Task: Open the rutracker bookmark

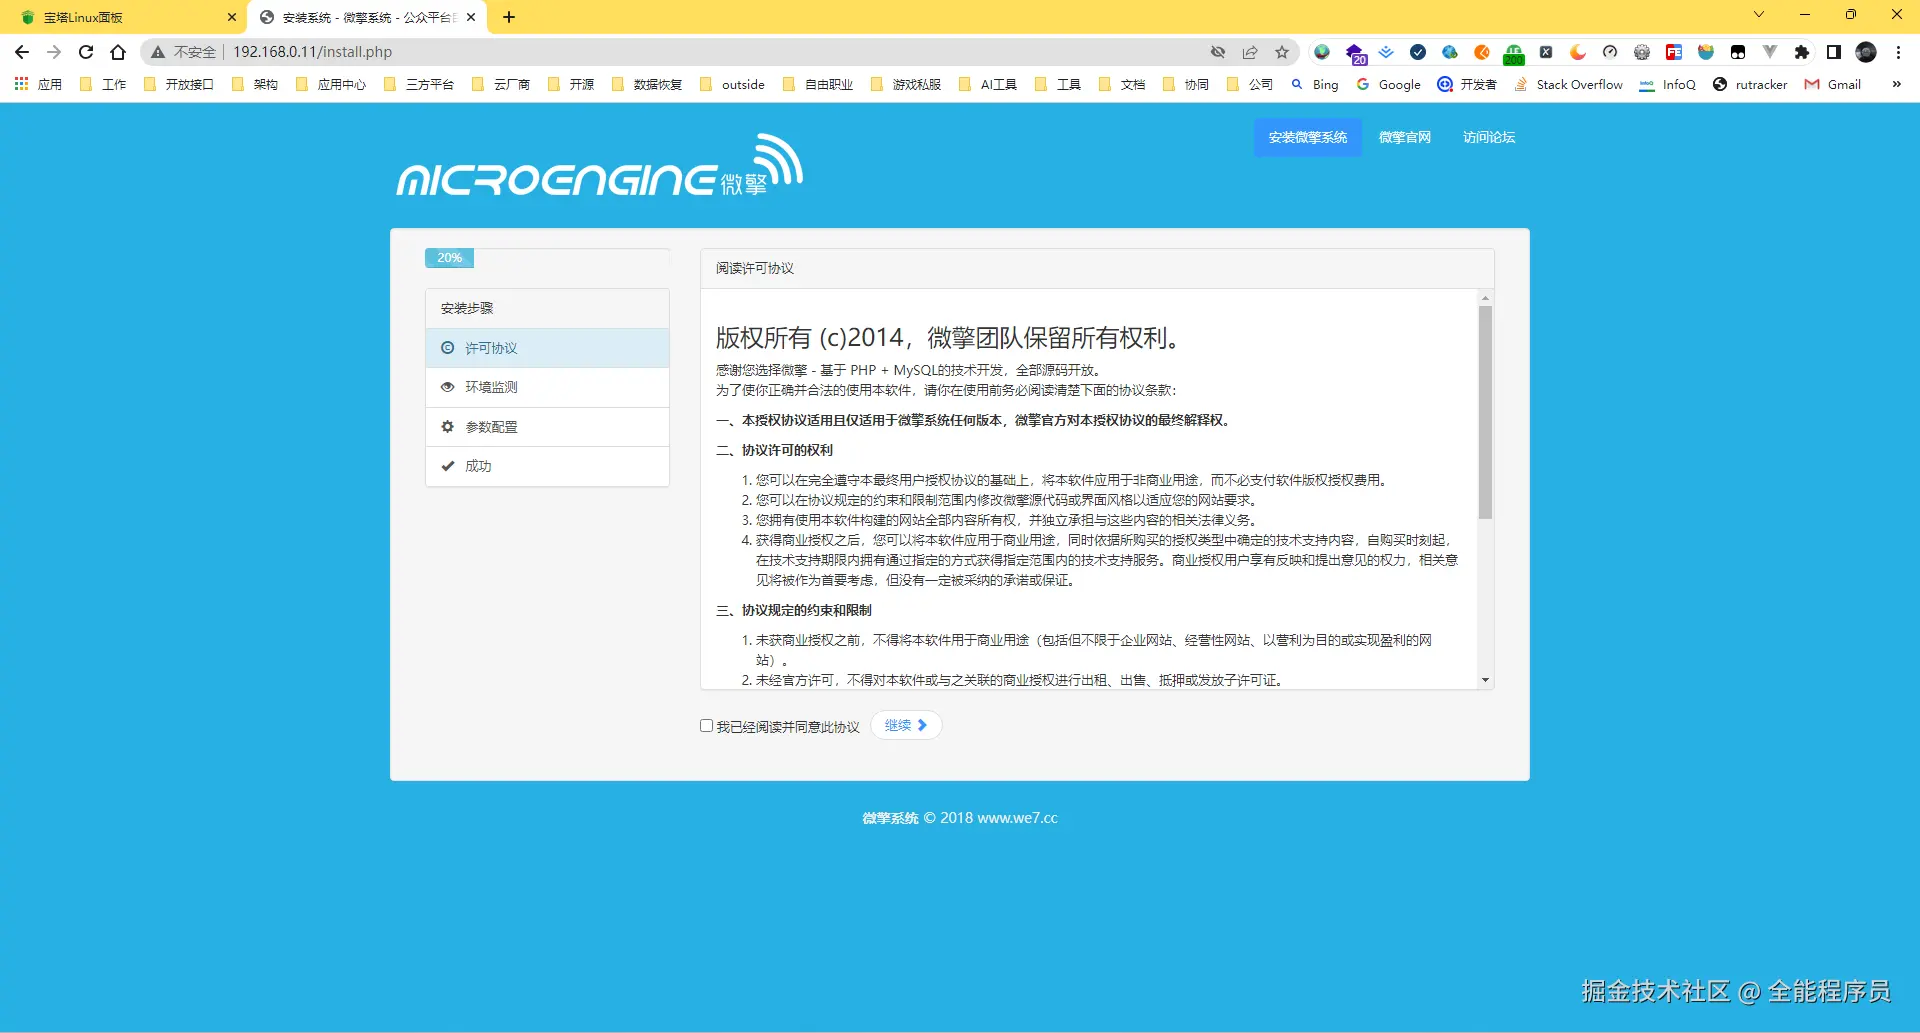Action: 1750,84
